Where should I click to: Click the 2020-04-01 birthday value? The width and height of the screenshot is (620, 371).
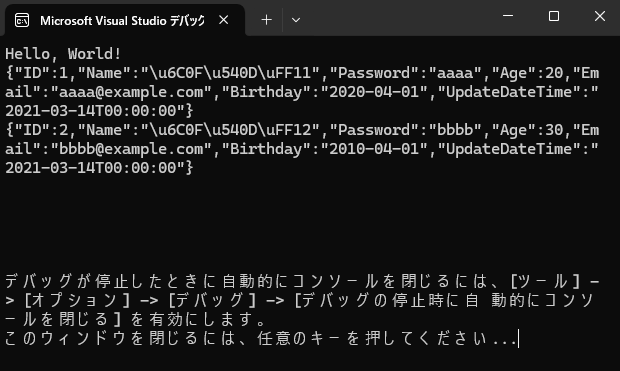[374, 92]
